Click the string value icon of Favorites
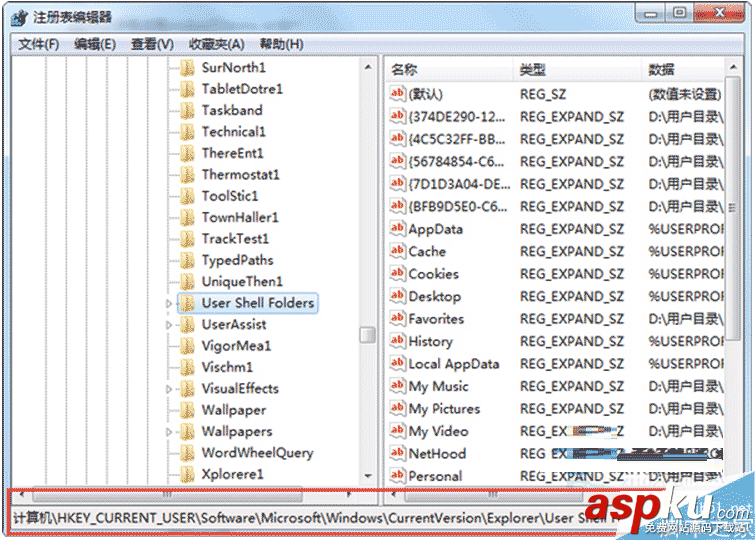 coord(397,318)
